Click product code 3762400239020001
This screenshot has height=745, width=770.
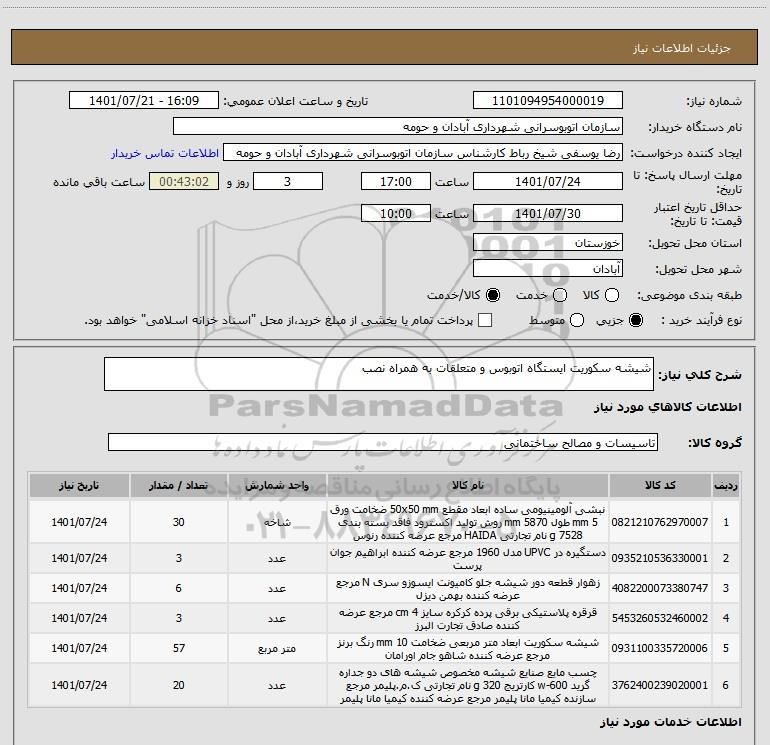click(x=660, y=685)
